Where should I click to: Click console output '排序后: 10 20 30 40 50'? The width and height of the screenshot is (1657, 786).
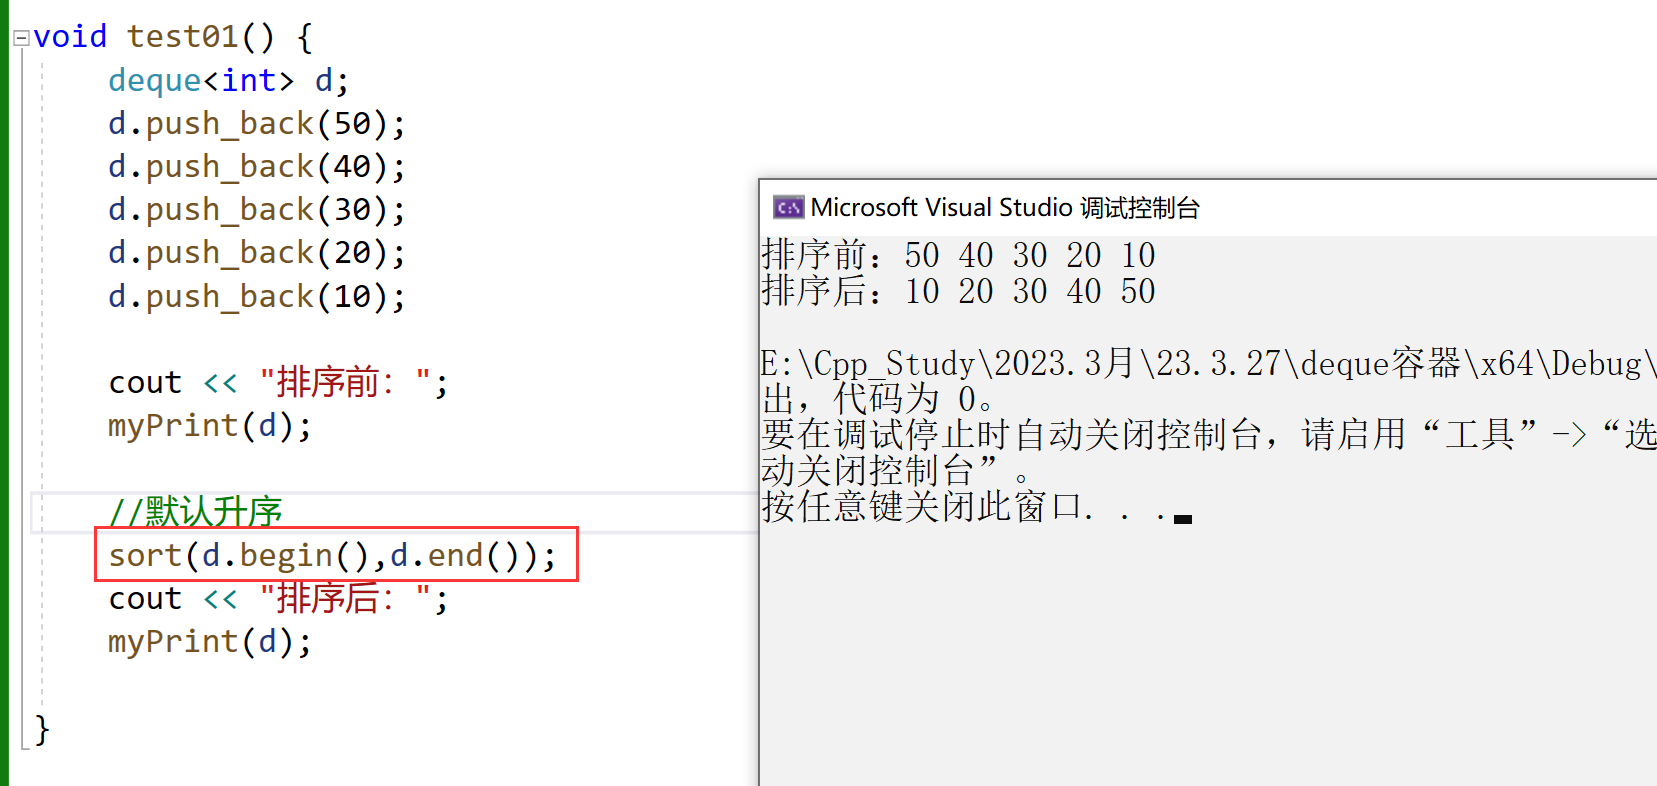[958, 291]
